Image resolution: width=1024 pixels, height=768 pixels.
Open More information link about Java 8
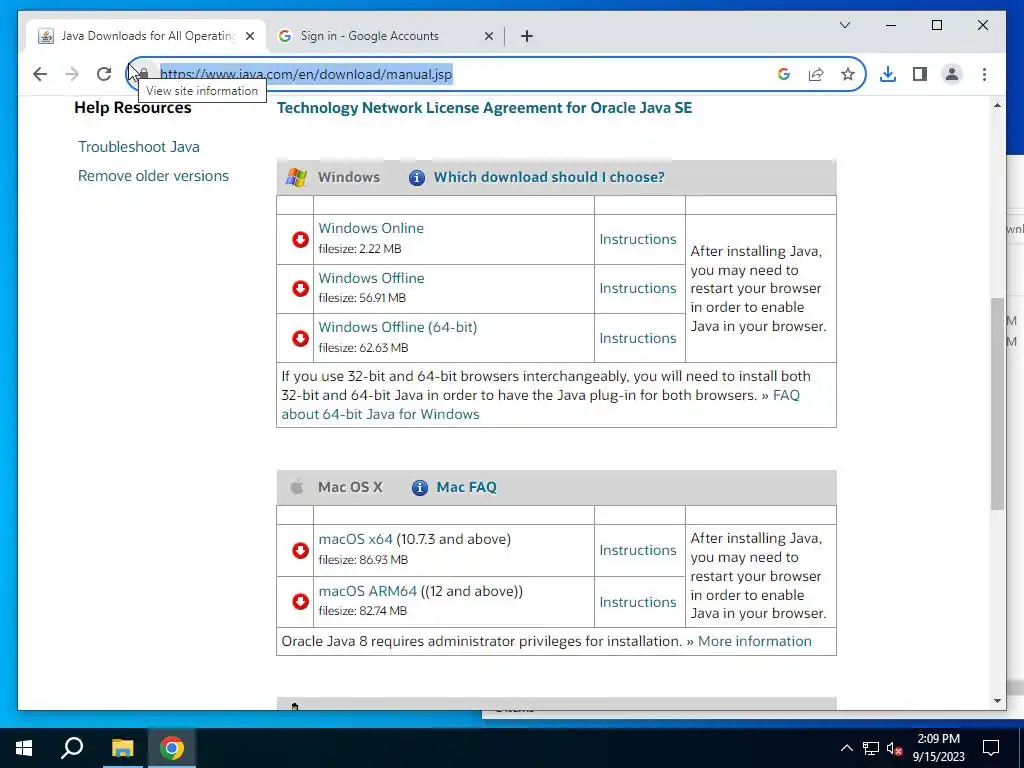[x=754, y=641]
